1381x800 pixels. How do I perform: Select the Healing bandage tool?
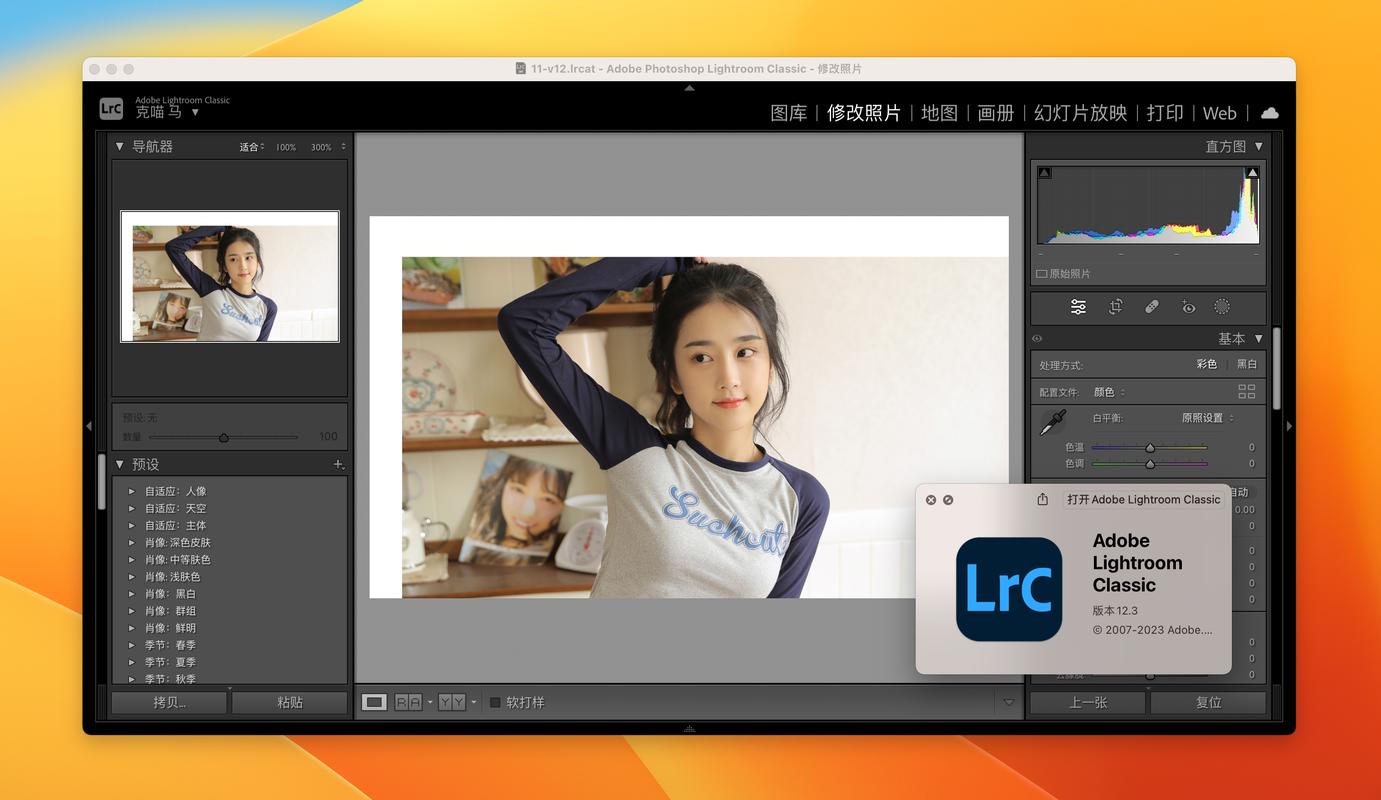pyautogui.click(x=1151, y=307)
